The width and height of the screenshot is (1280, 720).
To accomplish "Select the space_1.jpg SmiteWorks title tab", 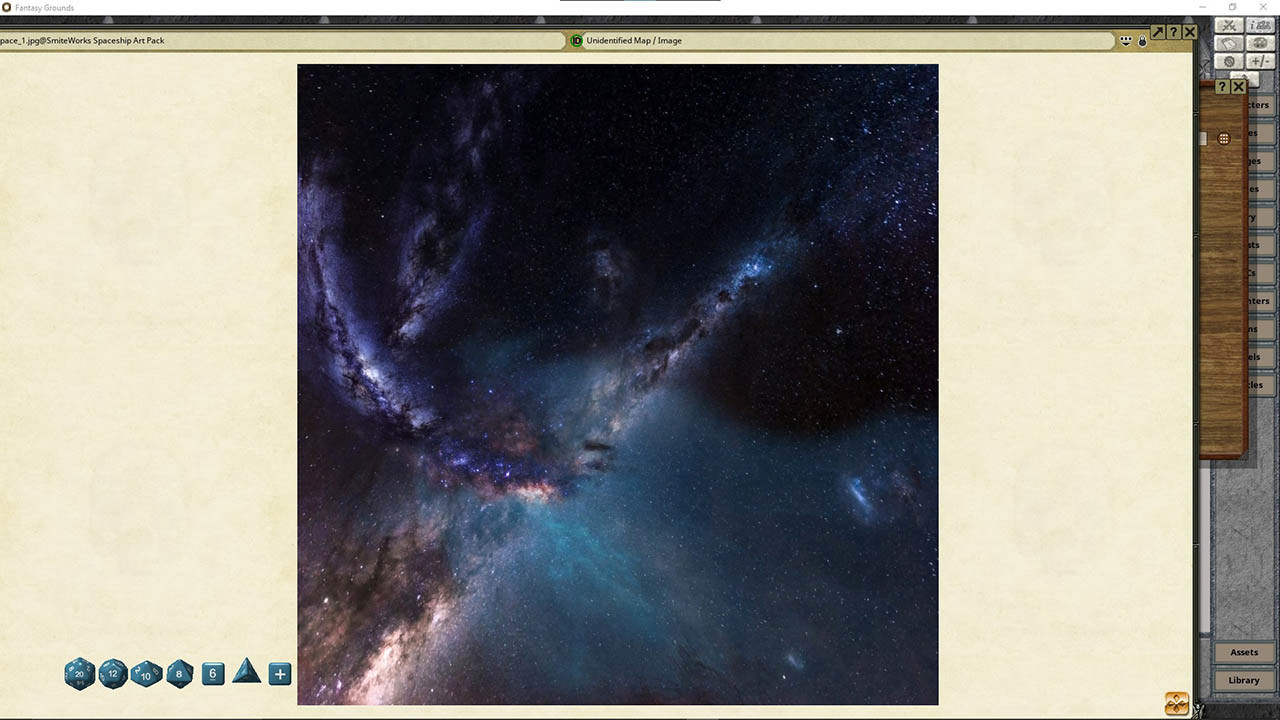I will tap(80, 41).
